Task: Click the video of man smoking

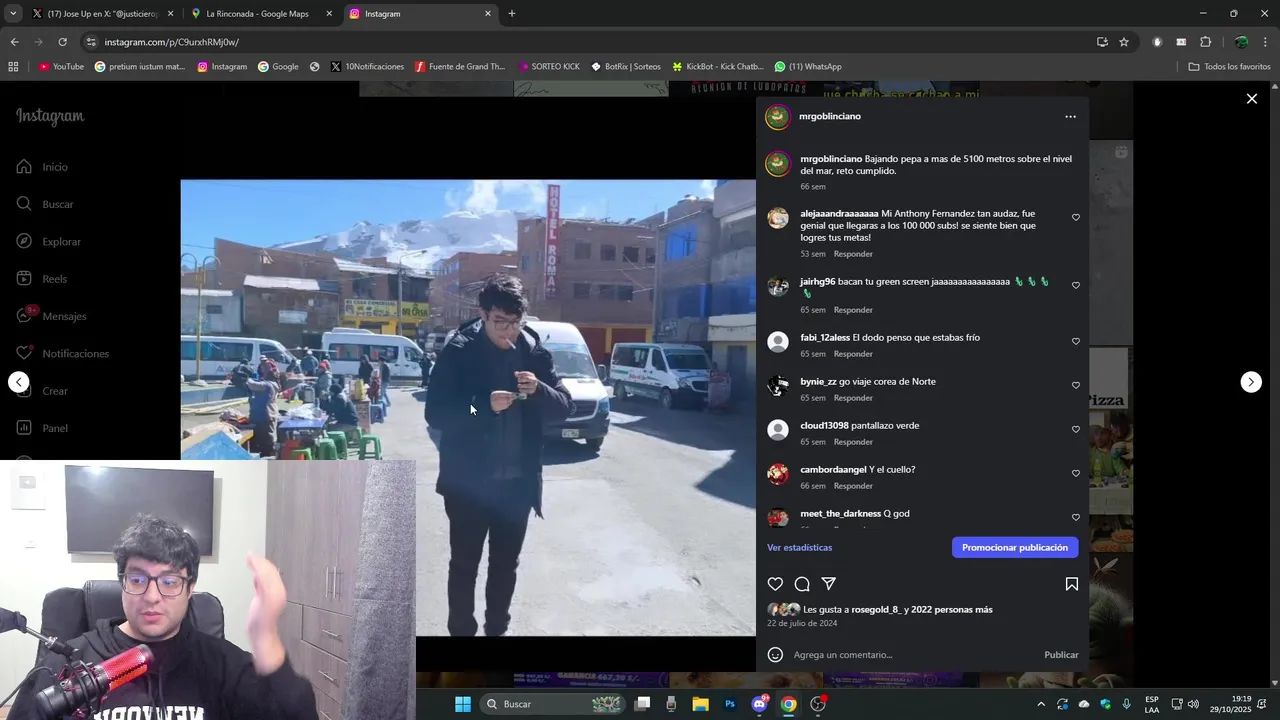Action: pos(468,408)
